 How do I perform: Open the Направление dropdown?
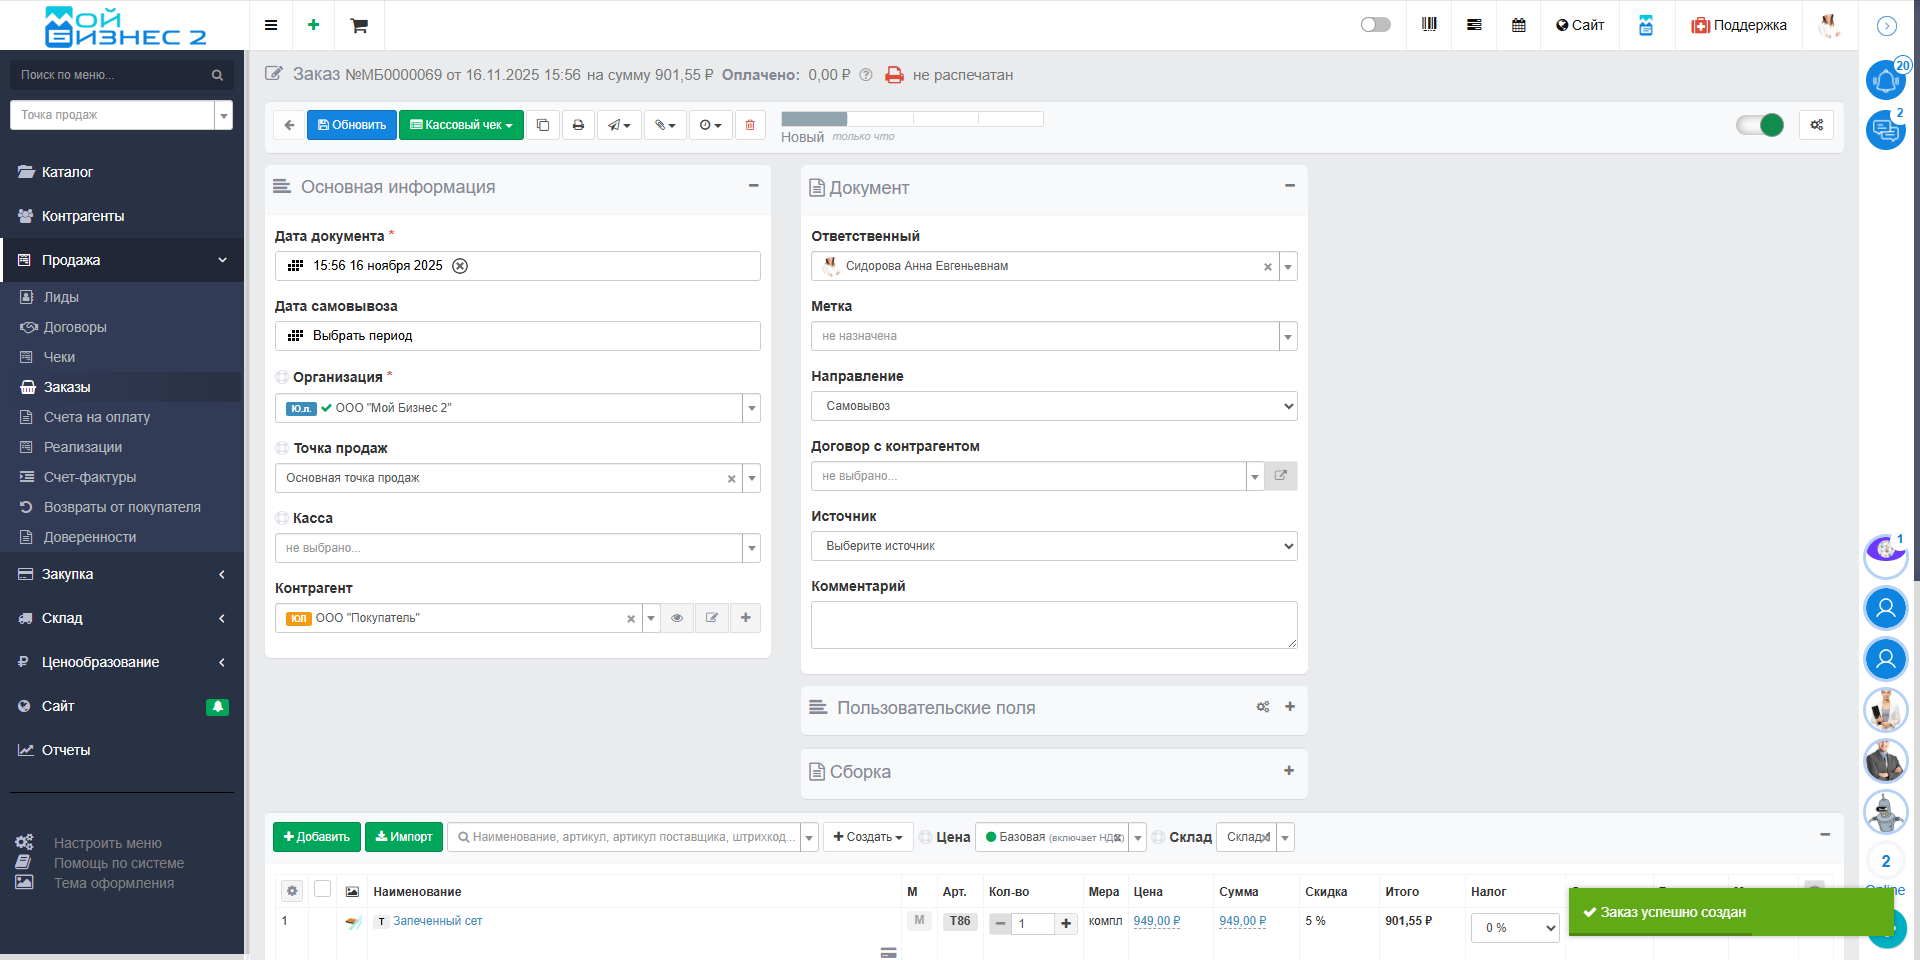pyautogui.click(x=1053, y=406)
